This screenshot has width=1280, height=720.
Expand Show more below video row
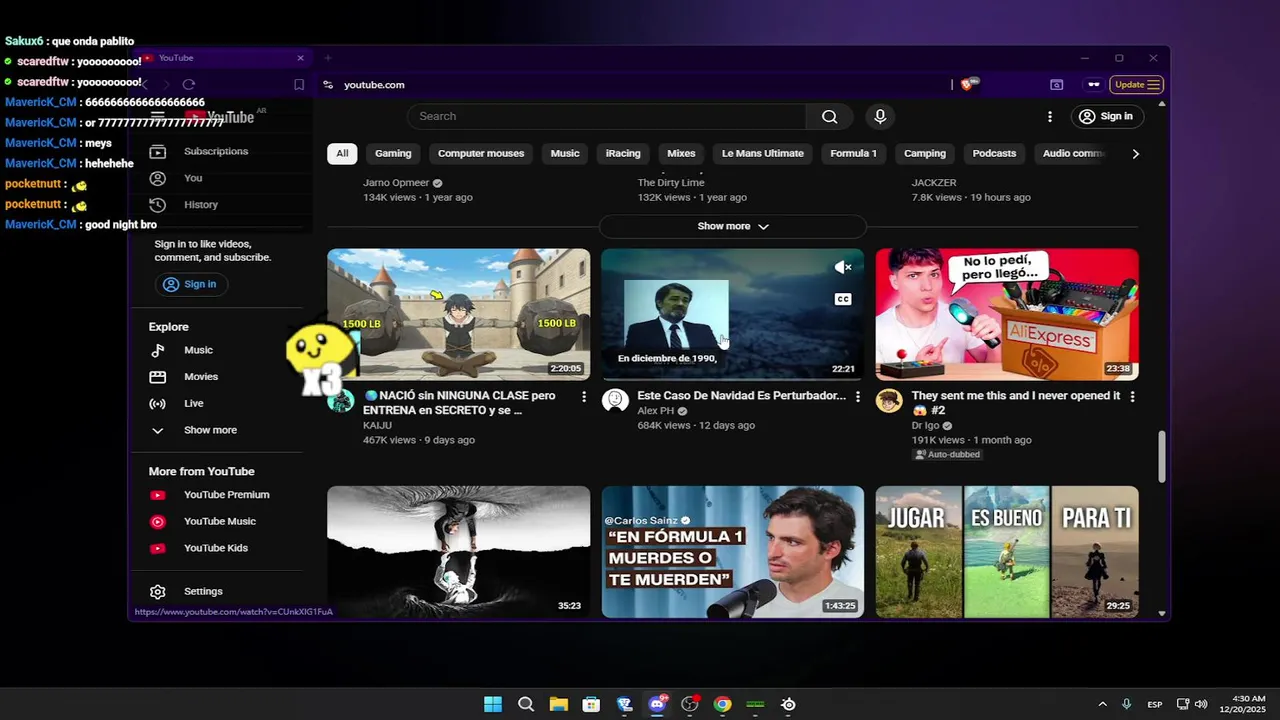733,226
